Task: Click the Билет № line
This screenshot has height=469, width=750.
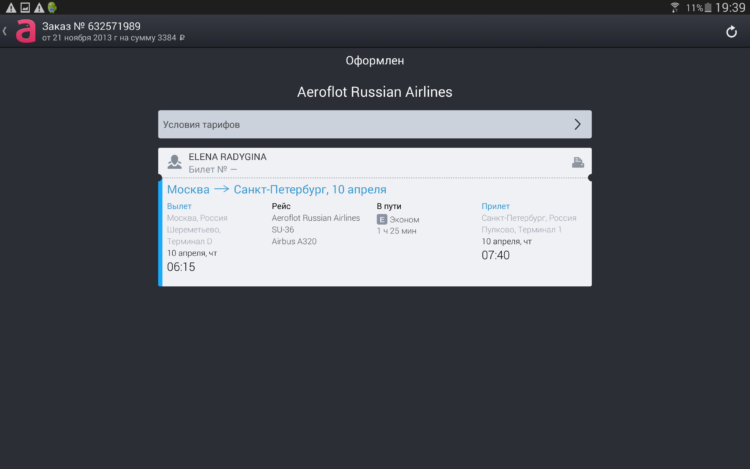Action: tap(212, 169)
